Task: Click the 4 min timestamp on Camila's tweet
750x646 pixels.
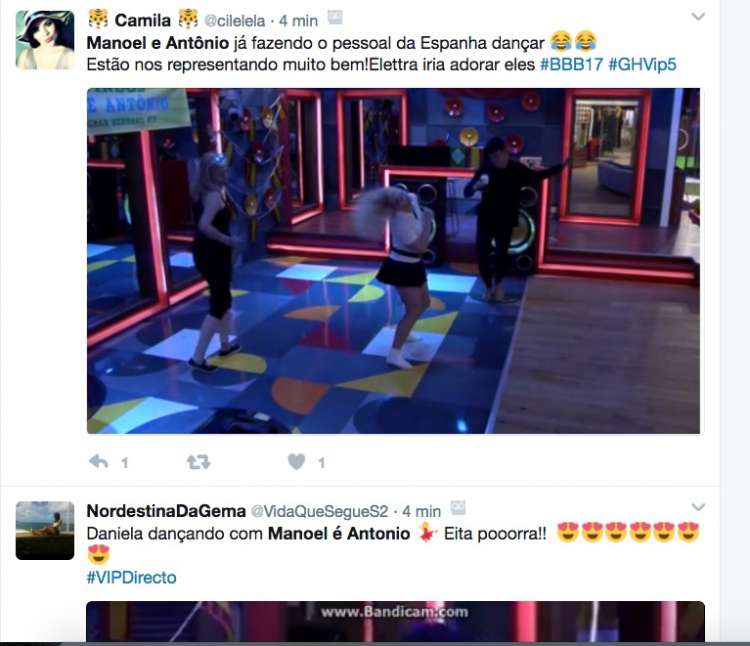Action: pyautogui.click(x=298, y=21)
